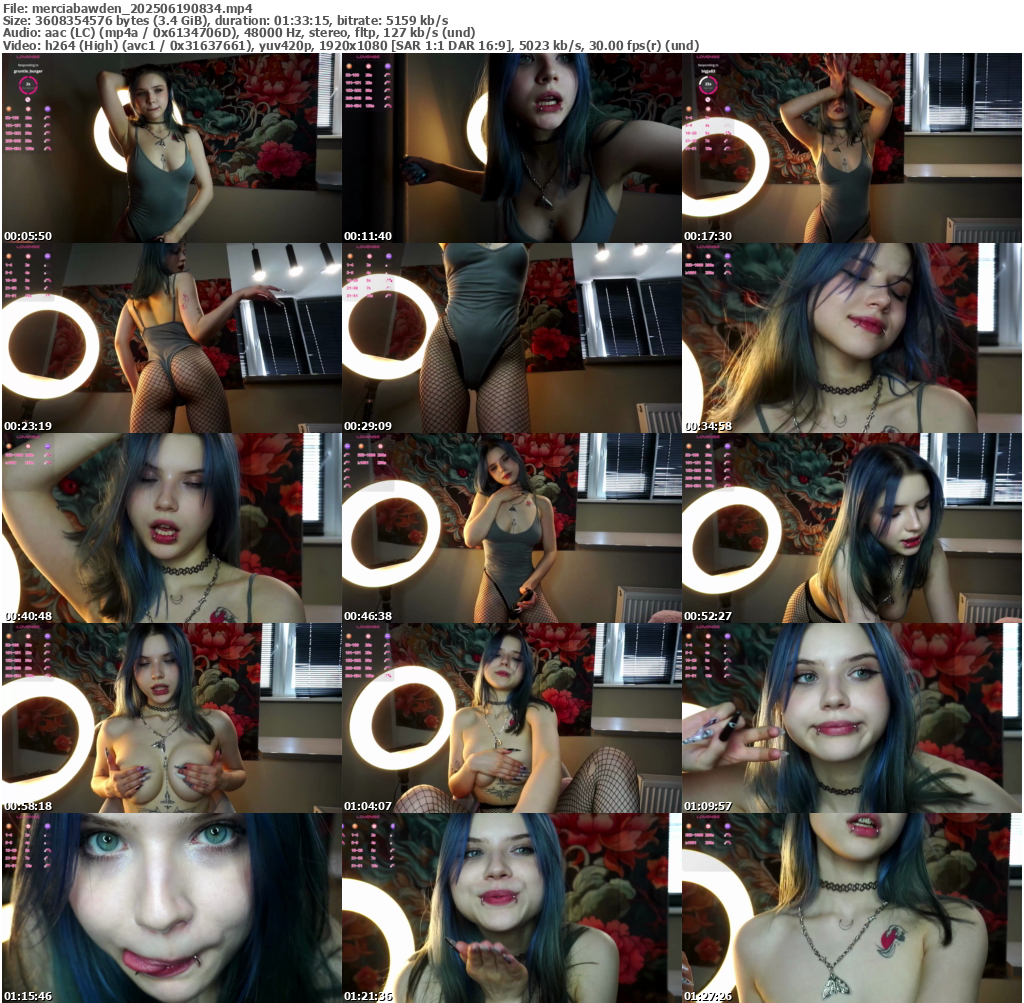Select the thumbnail timestamped 00:29:09
The height and width of the screenshot is (1003, 1024).
[x=511, y=337]
